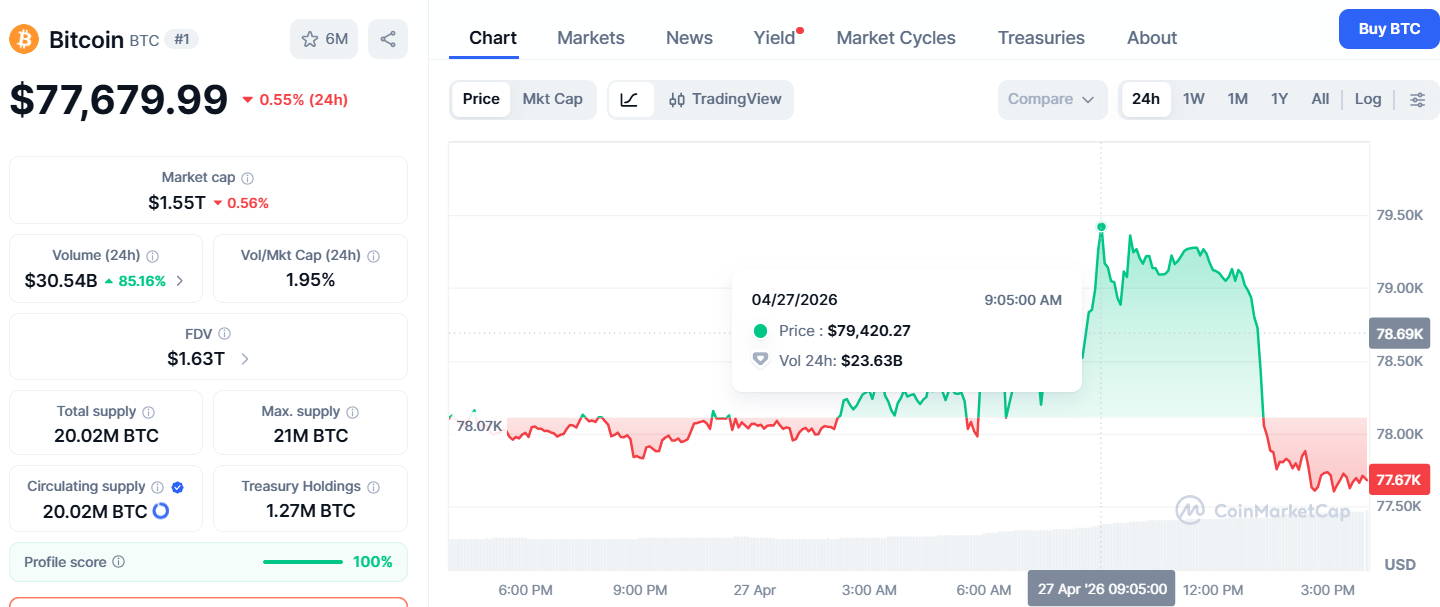Image resolution: width=1440 pixels, height=607 pixels.
Task: Toggle chart to Price view
Action: 481,99
